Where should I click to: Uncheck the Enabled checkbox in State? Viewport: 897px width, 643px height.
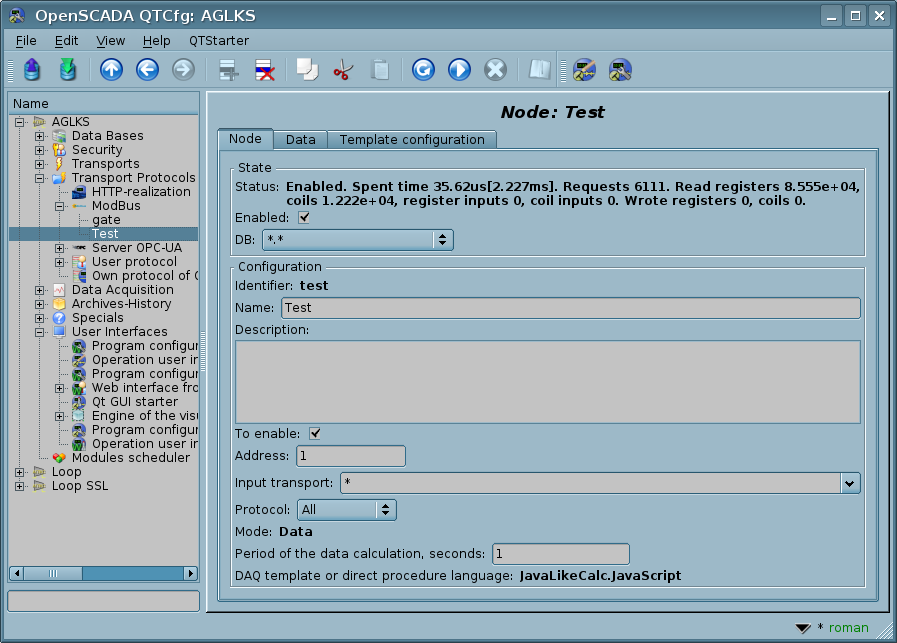tap(304, 217)
